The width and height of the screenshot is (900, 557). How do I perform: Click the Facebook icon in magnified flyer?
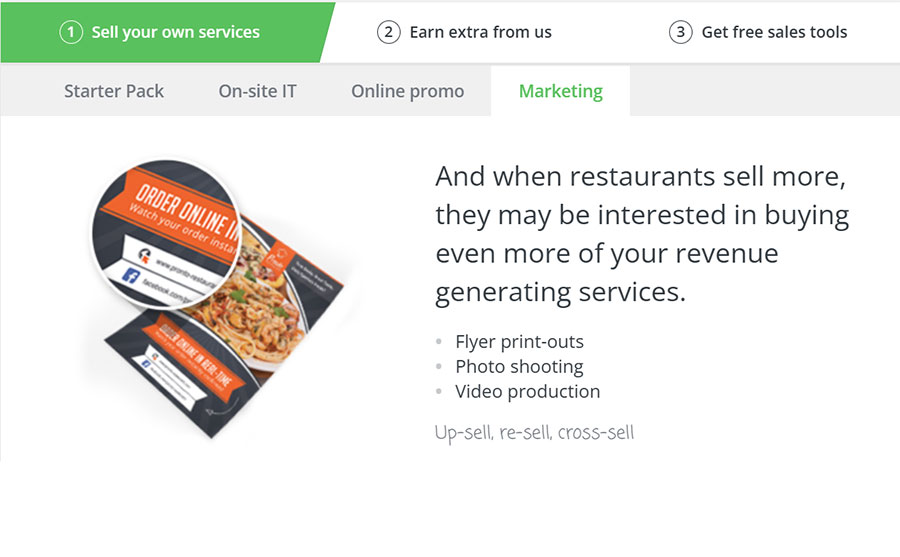(130, 276)
